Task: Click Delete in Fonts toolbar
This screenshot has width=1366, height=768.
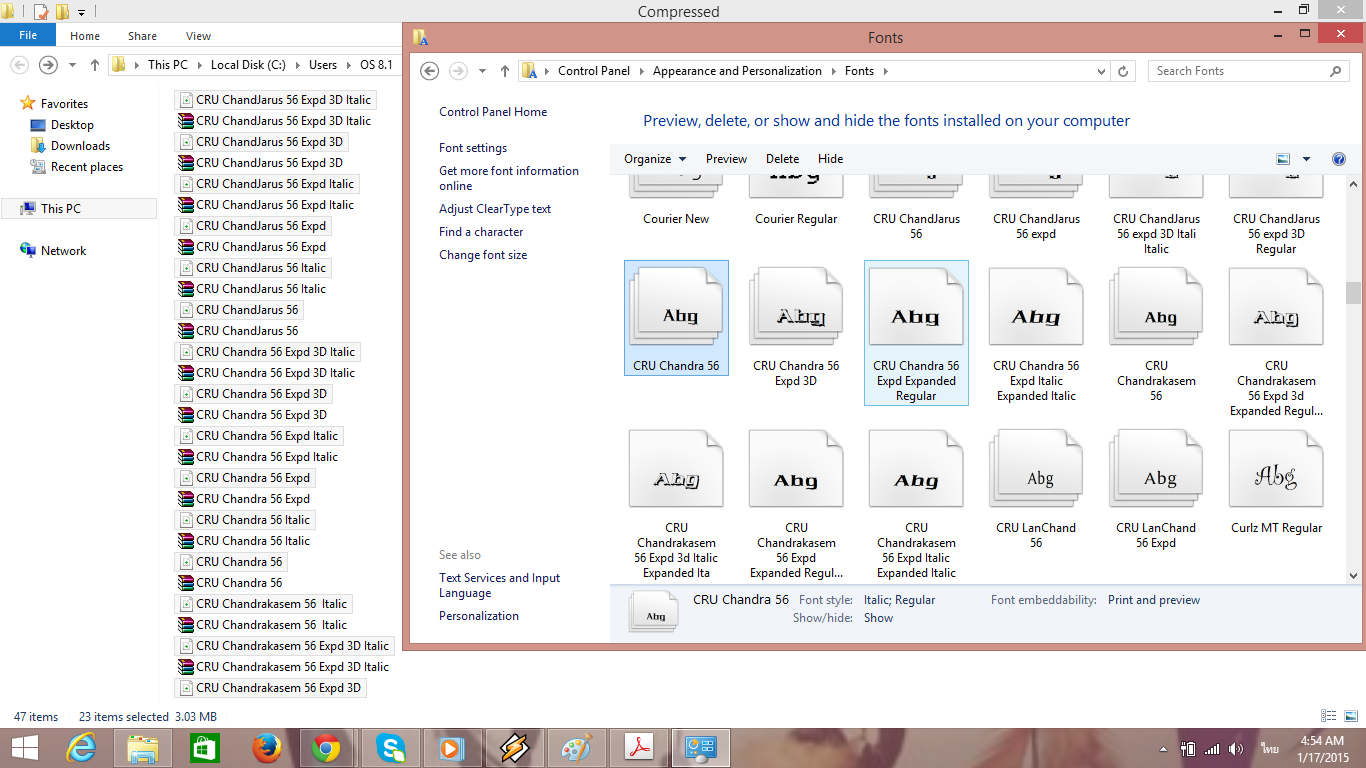Action: coord(782,159)
